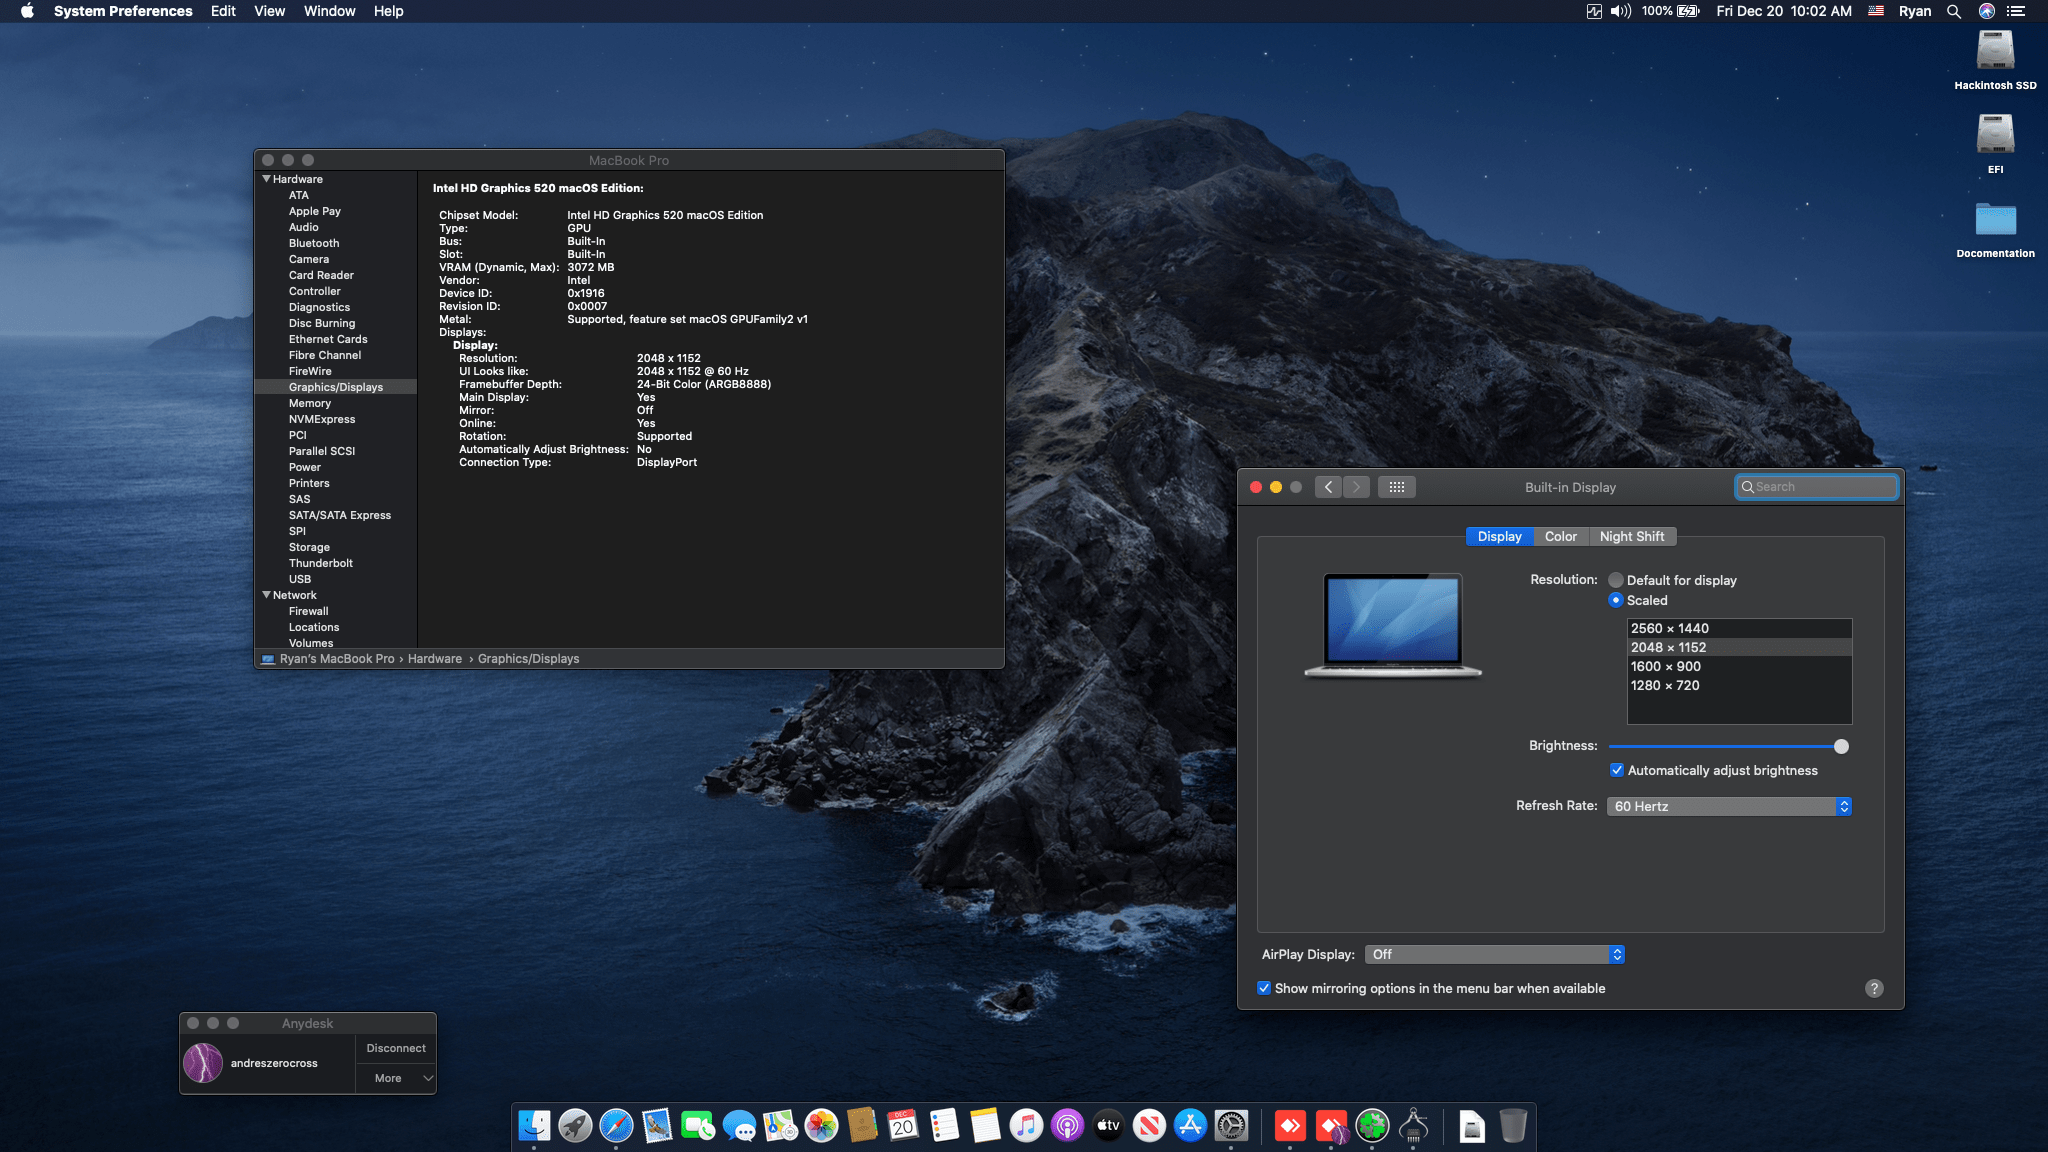Image resolution: width=2048 pixels, height=1152 pixels.
Task: Open App Store from the dock
Action: pyautogui.click(x=1190, y=1126)
